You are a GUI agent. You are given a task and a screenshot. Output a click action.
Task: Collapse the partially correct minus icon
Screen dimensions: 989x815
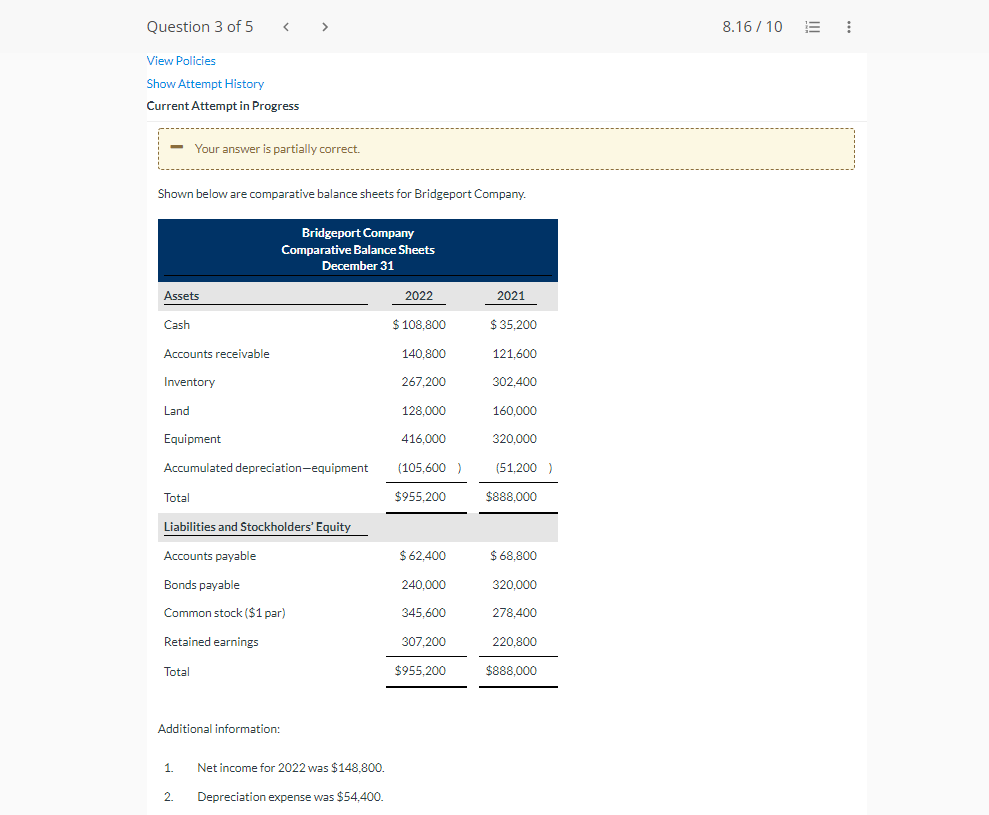[x=177, y=148]
